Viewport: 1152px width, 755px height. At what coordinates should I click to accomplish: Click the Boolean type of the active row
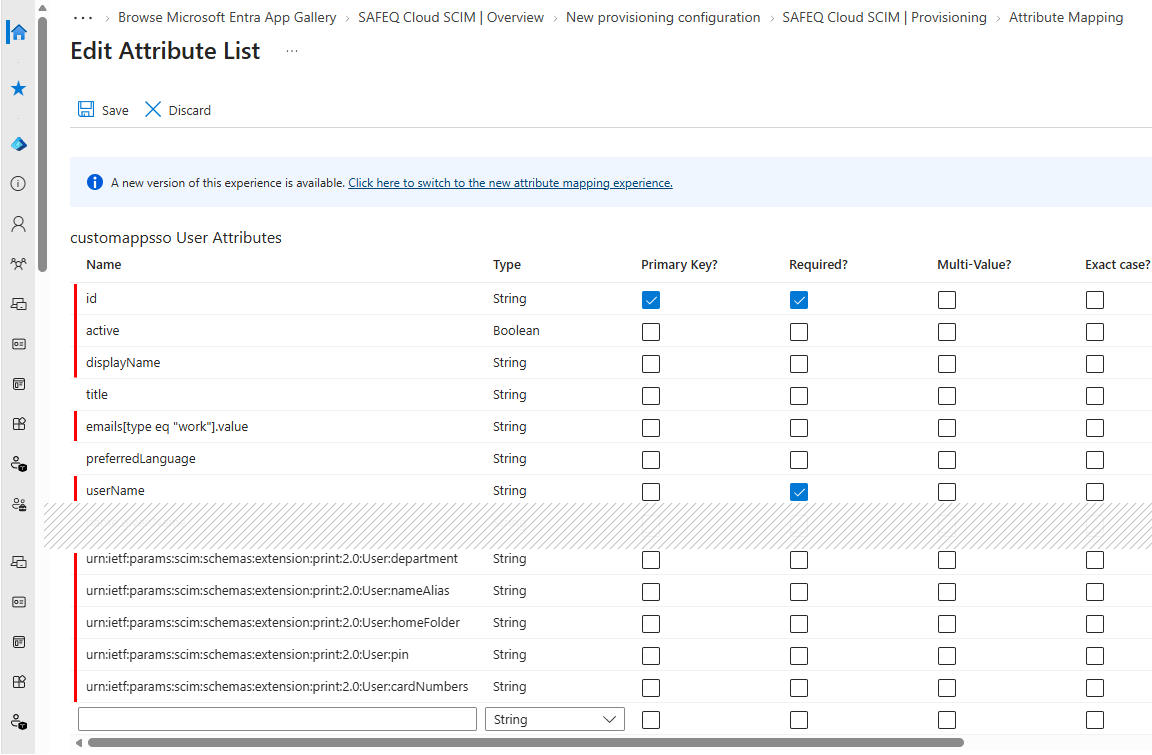[x=516, y=330]
